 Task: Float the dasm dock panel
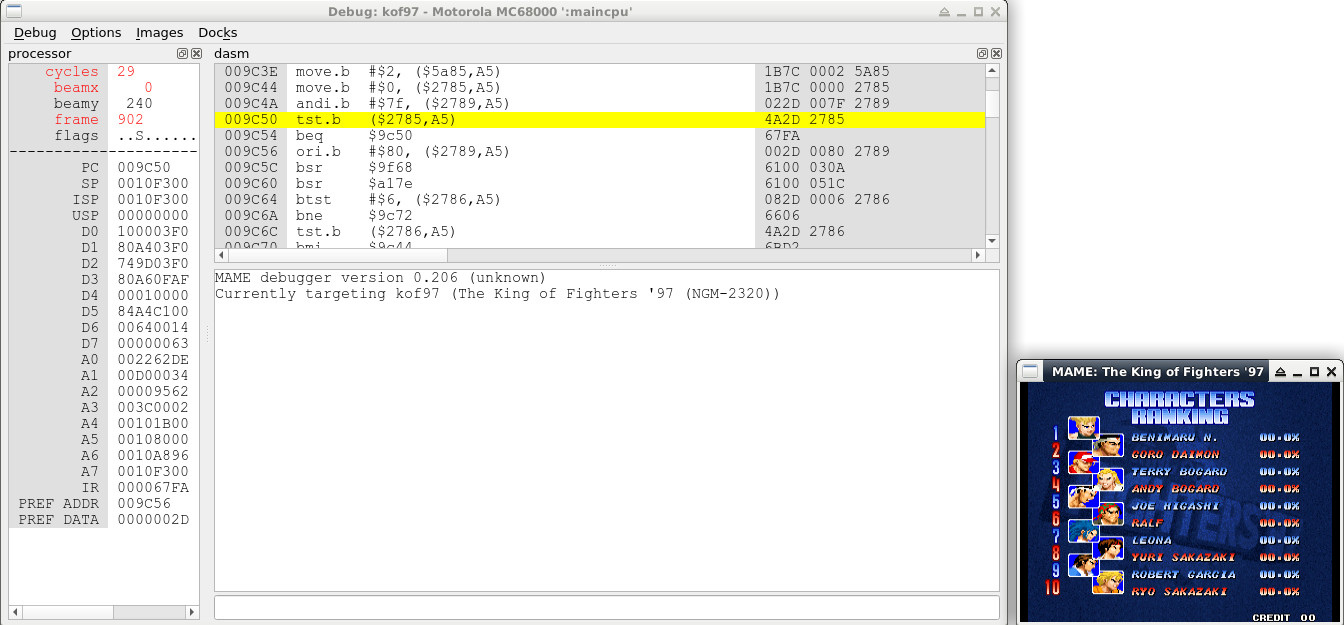click(x=982, y=53)
